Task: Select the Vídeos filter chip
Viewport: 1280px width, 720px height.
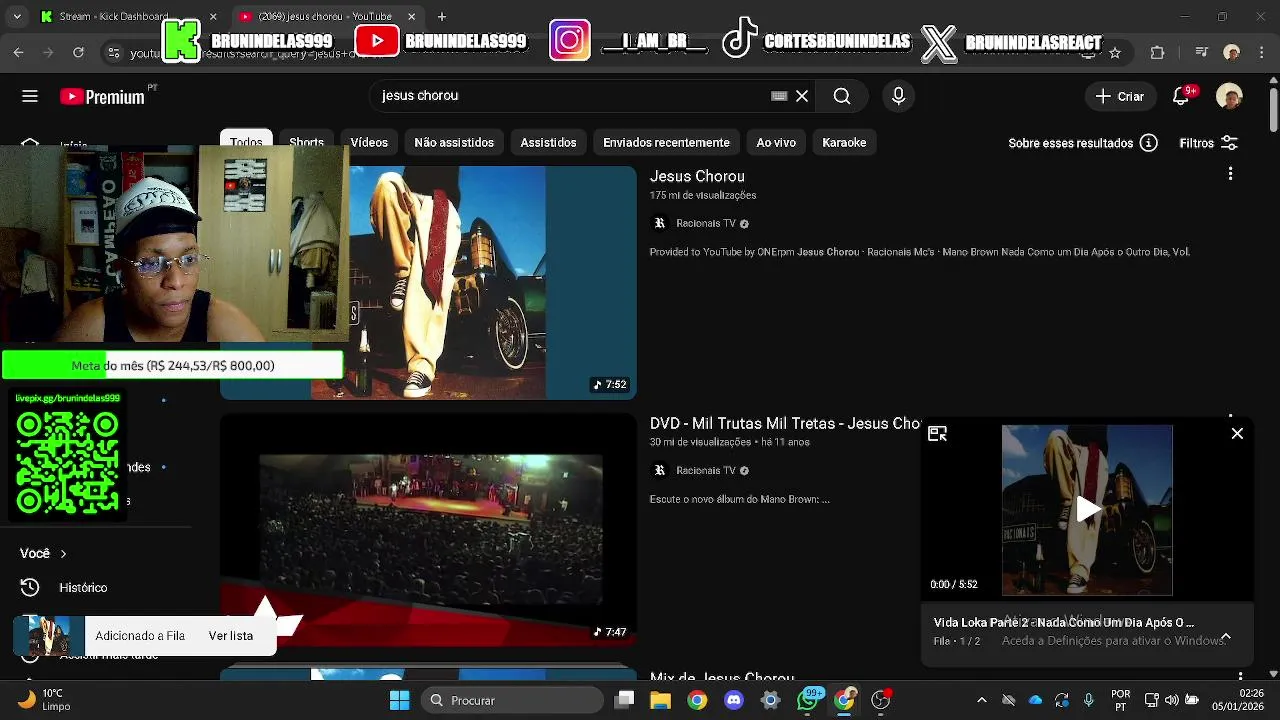Action: (369, 142)
